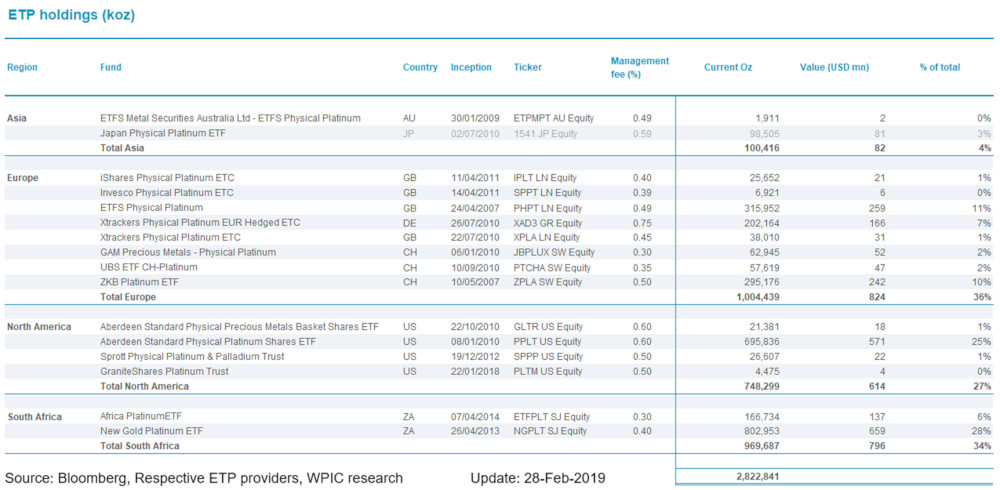The image size is (1000, 490).
Task: Click the 'Total Asia' label
Action: pyautogui.click(x=122, y=148)
